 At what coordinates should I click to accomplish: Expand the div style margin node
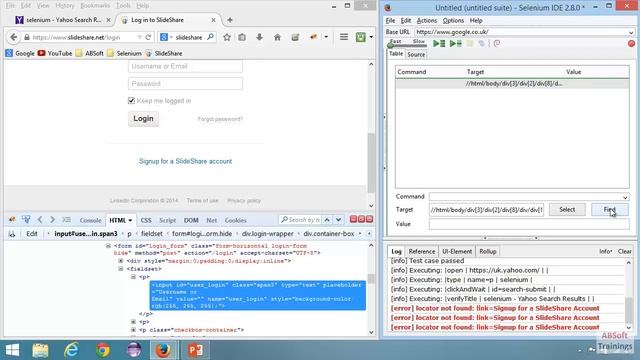[121, 260]
